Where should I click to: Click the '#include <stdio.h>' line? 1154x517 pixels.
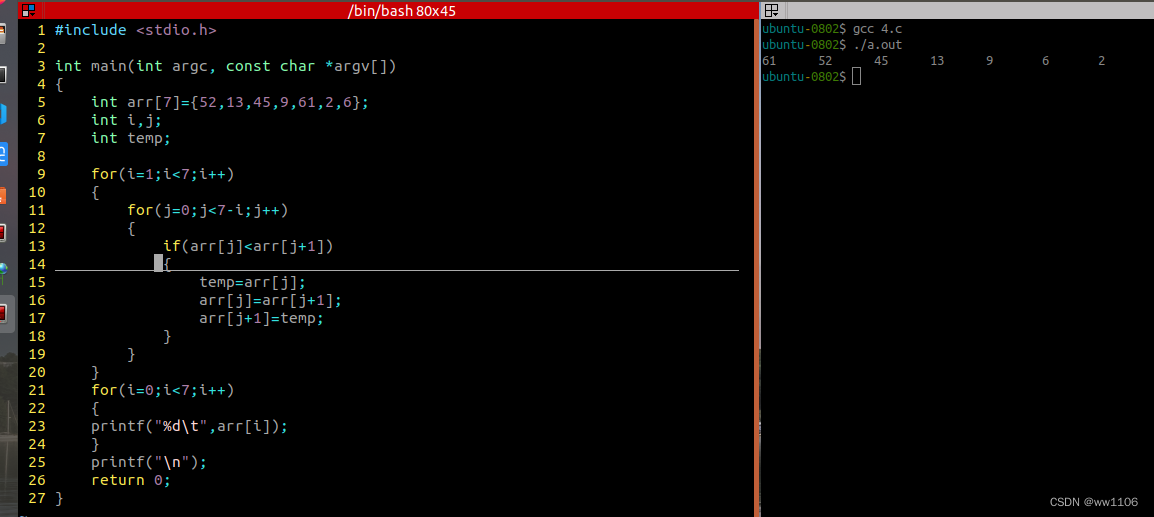coord(135,30)
